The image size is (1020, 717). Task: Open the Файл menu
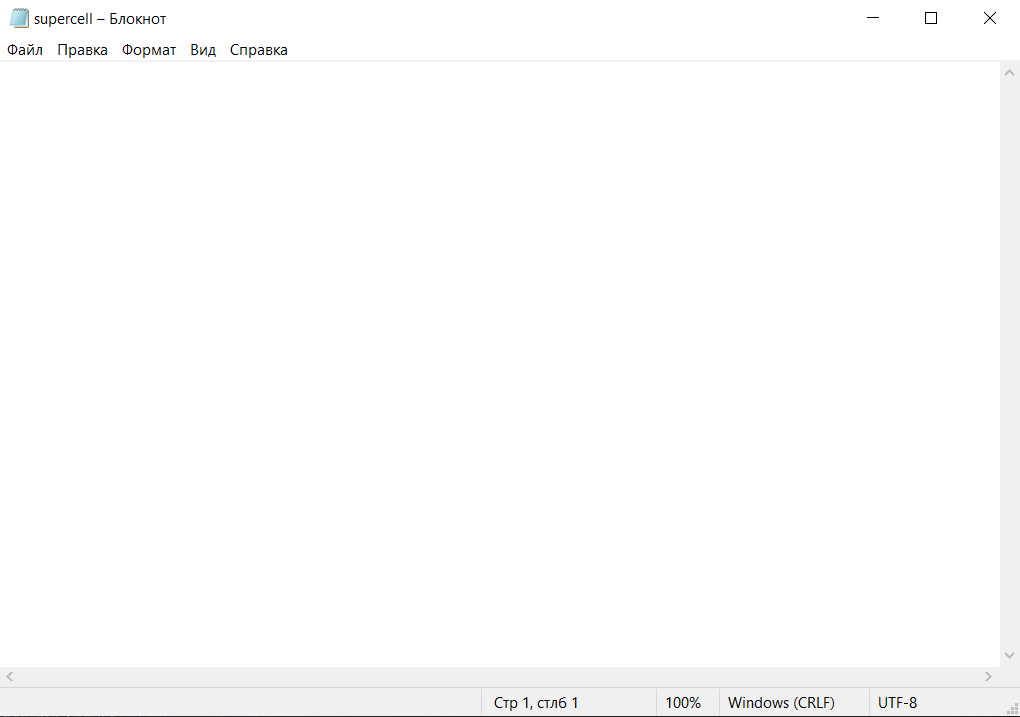tap(25, 50)
